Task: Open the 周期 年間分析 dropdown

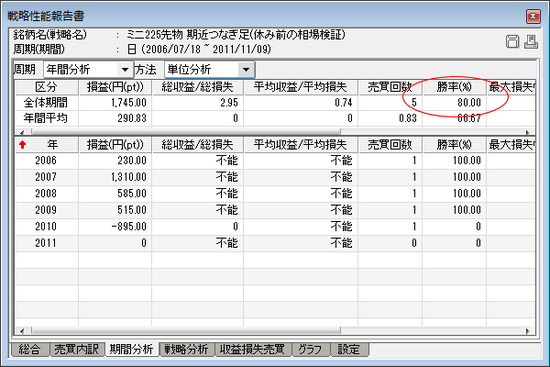Action: coord(125,69)
